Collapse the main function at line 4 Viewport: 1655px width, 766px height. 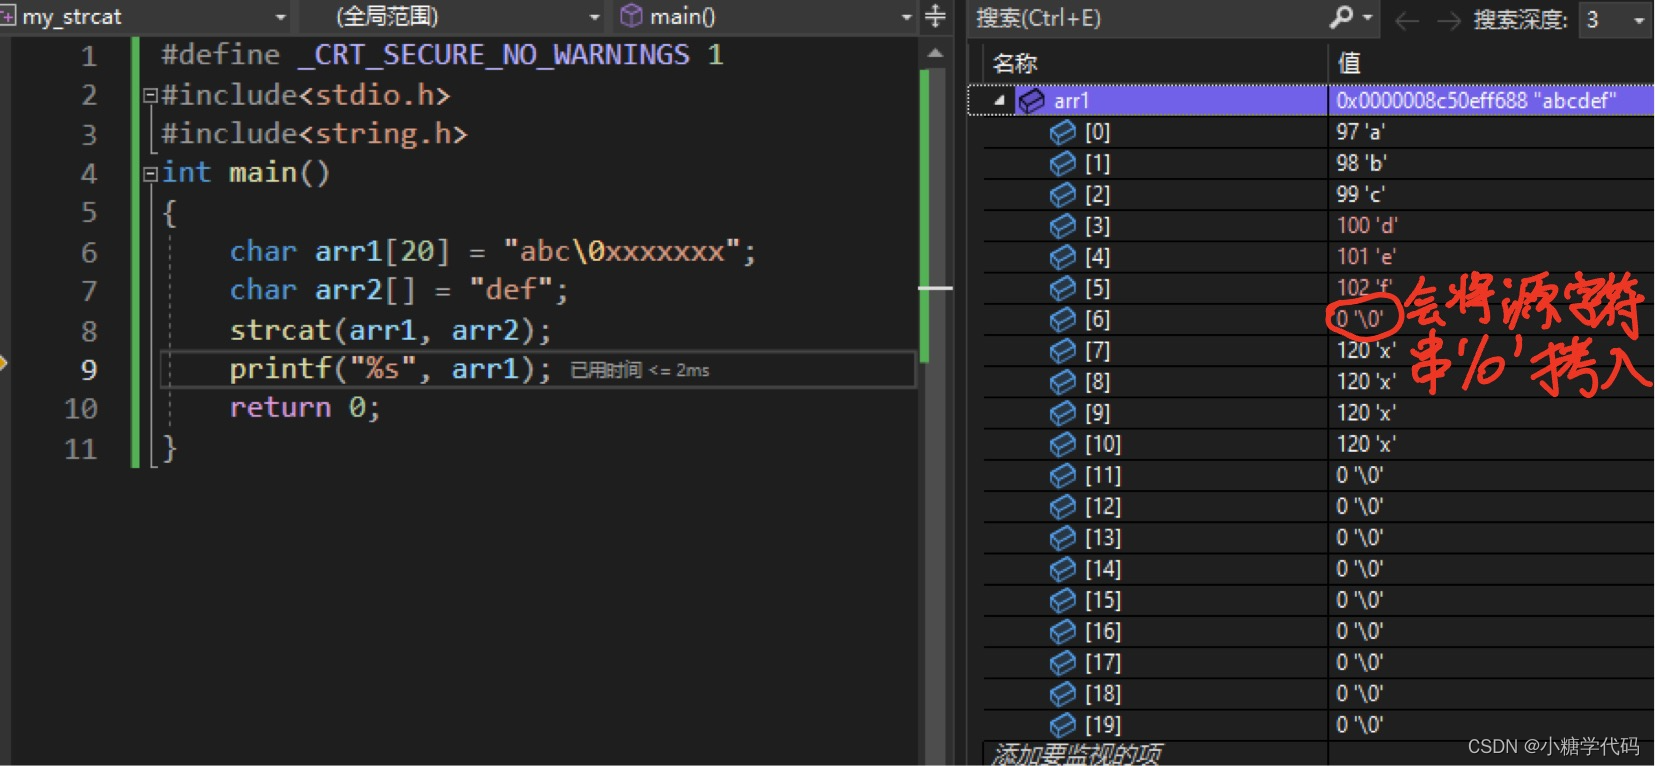[150, 174]
